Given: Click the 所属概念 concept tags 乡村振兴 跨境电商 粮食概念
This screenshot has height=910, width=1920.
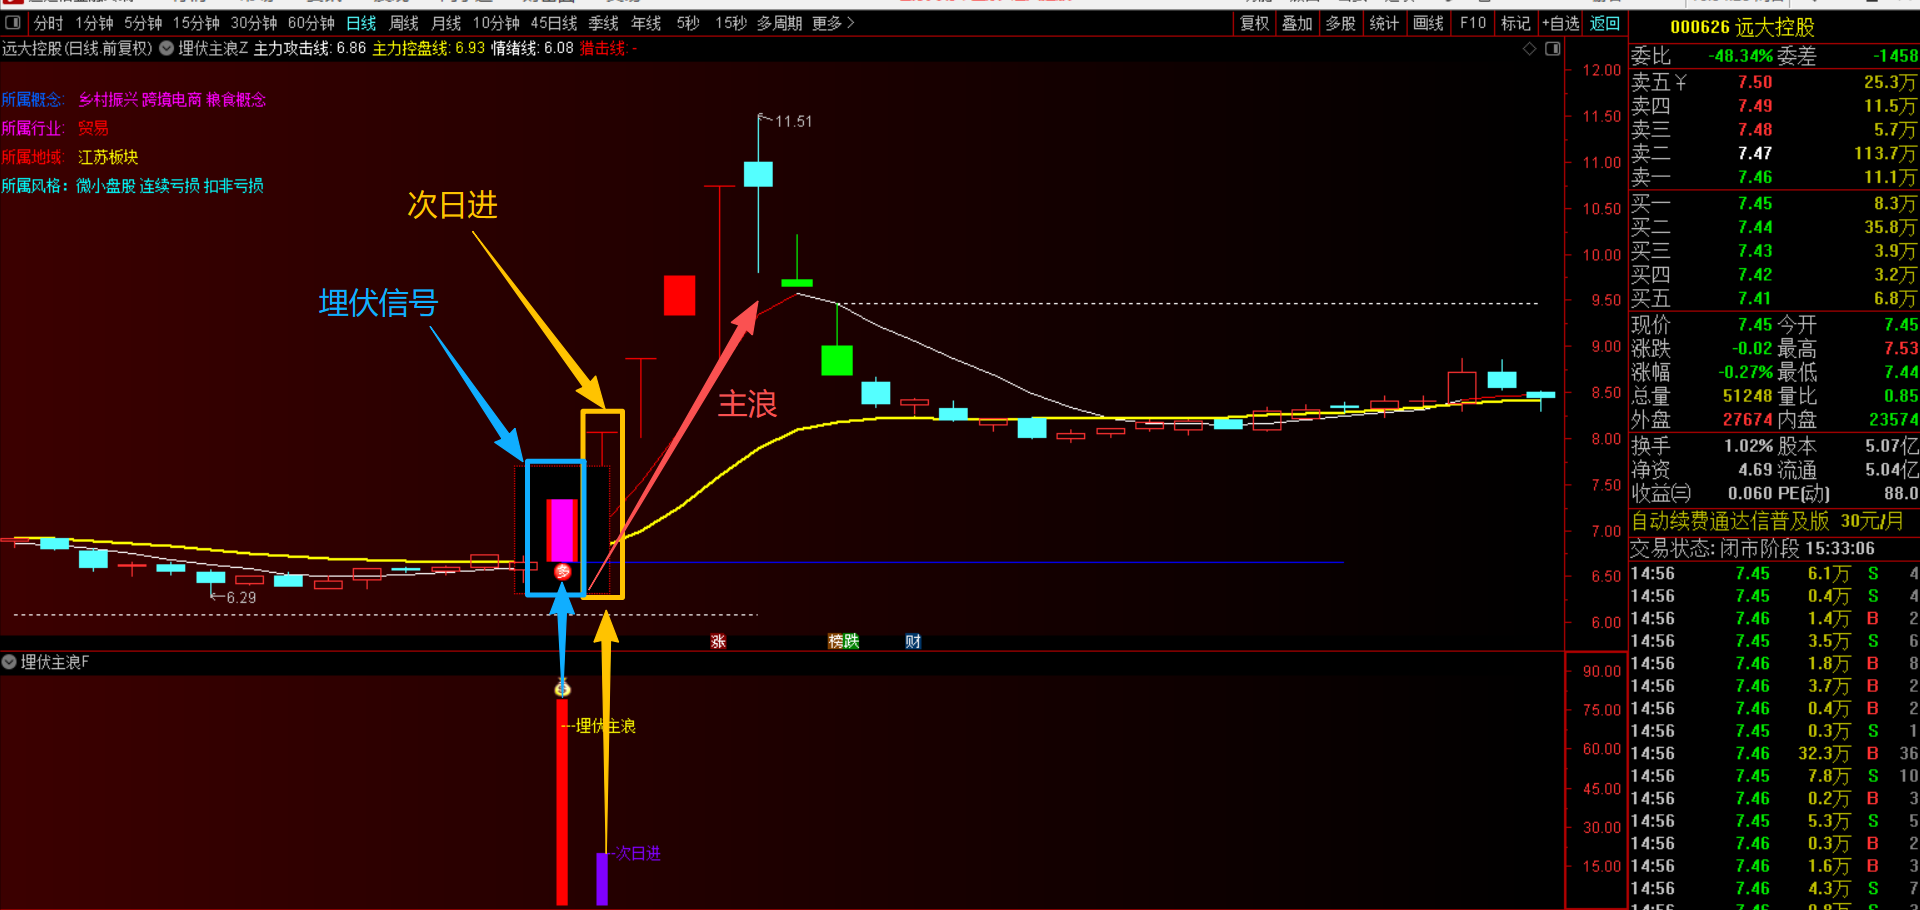Looking at the screenshot, I should coord(172,100).
